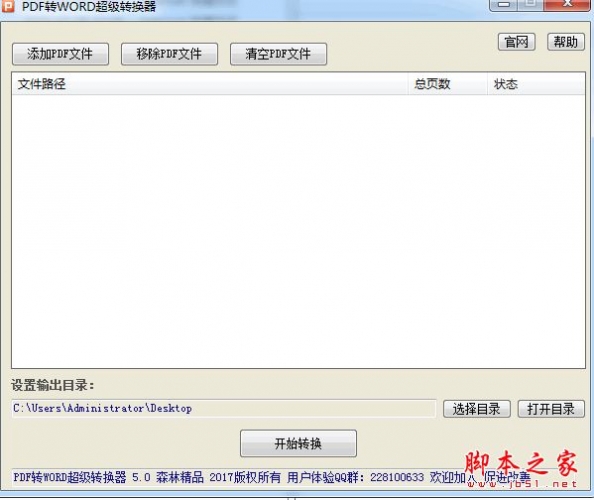Click the 设置输出目录 label
This screenshot has height=500, width=594.
point(52,385)
